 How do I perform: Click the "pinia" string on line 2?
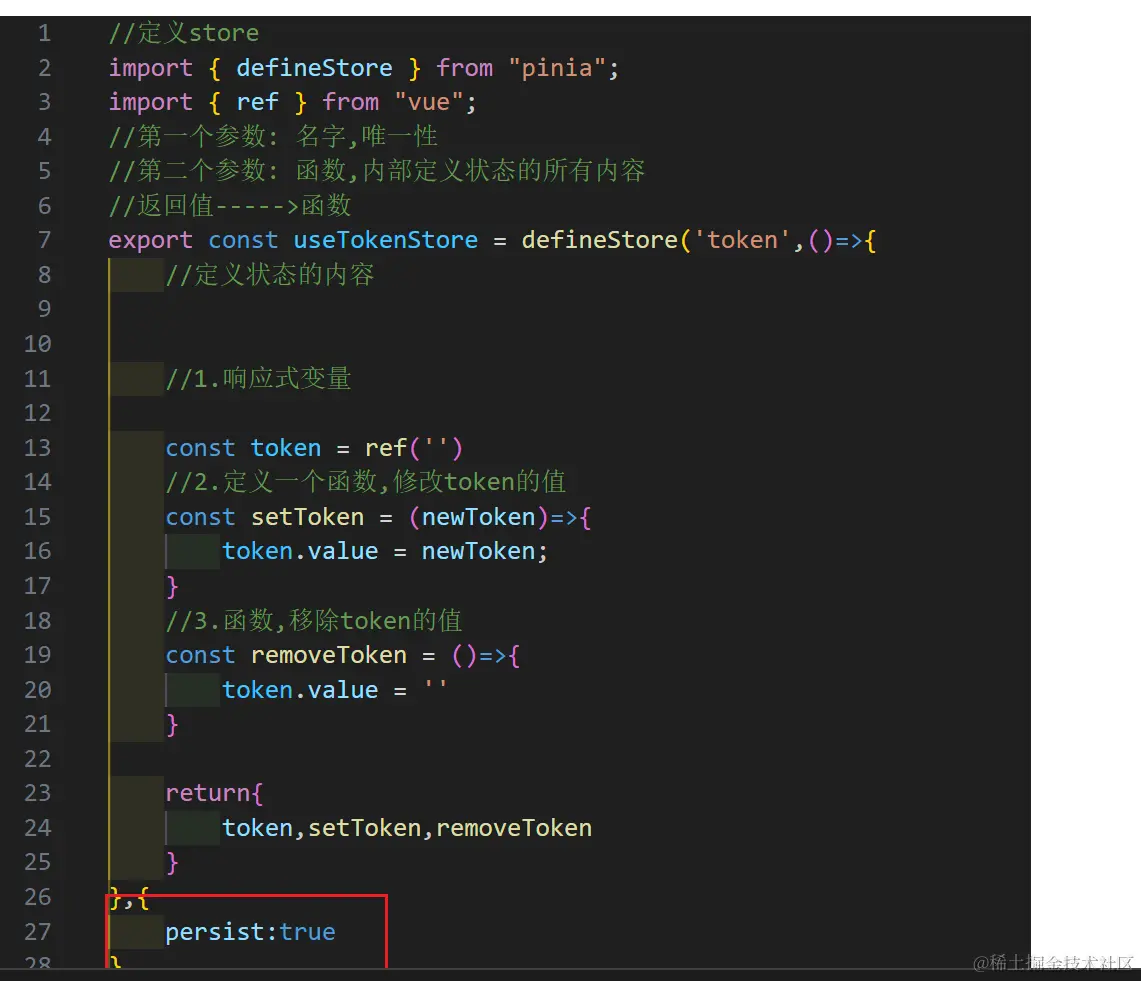pos(557,68)
